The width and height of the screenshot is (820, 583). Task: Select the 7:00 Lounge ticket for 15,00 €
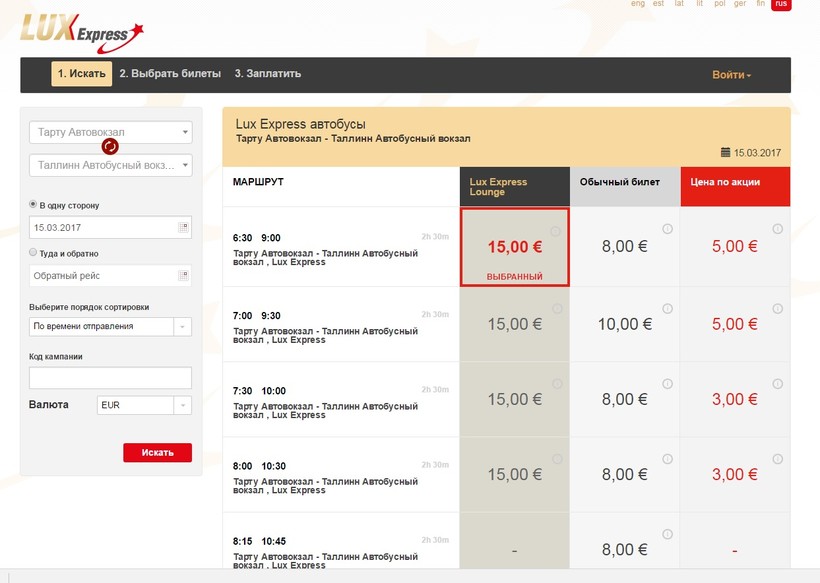(x=514, y=324)
